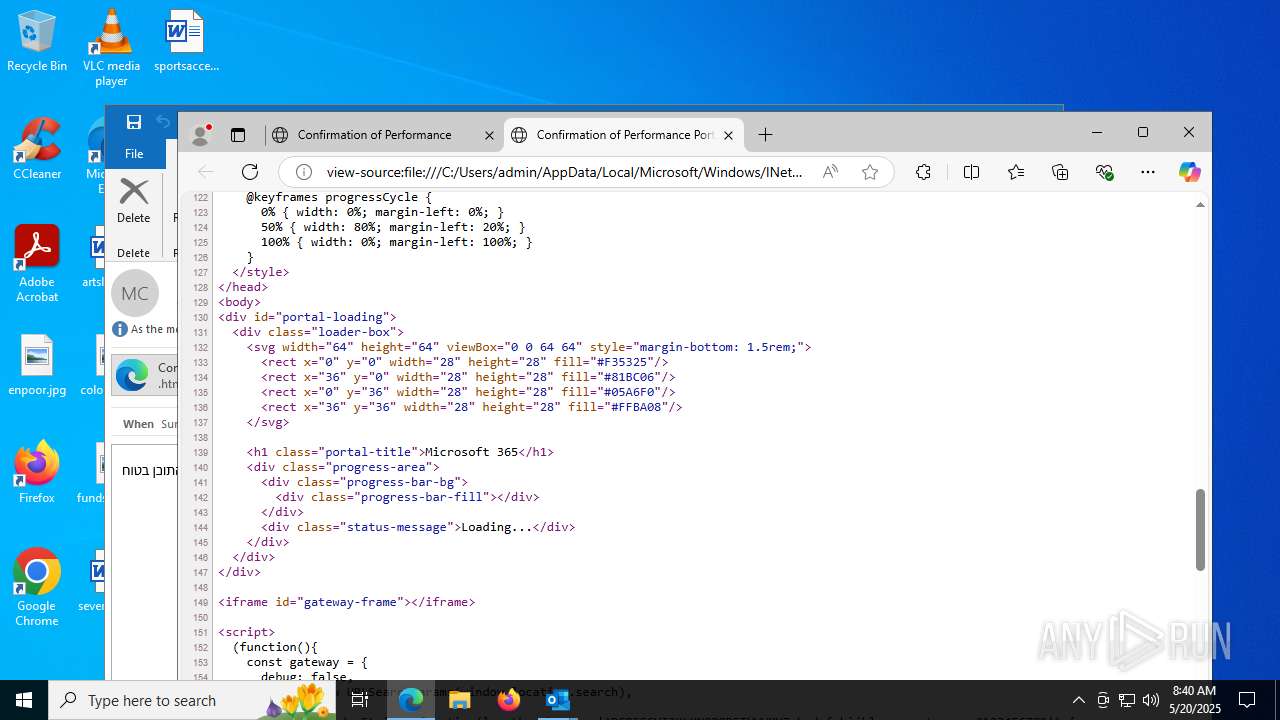The width and height of the screenshot is (1280, 720).
Task: Click source line with Microsoft 365 title
Action: tap(400, 452)
